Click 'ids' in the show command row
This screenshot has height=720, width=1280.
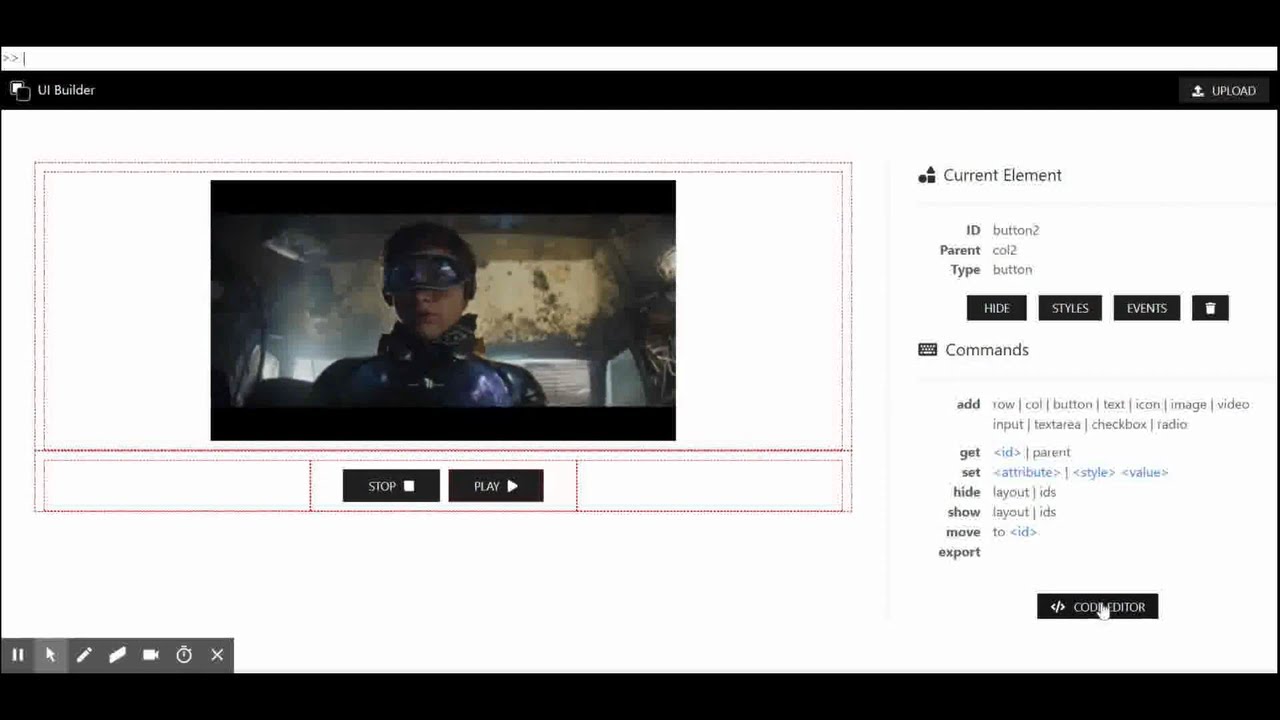pos(1047,512)
